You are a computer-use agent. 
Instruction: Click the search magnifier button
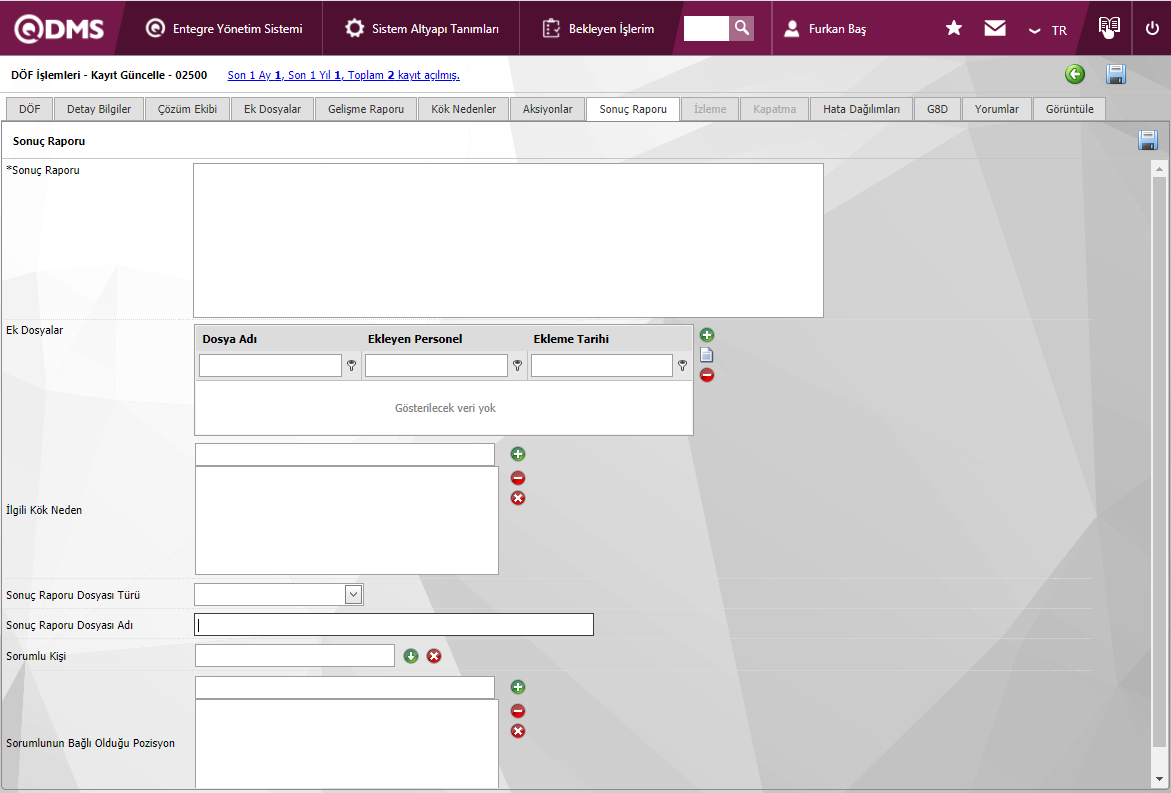742,28
